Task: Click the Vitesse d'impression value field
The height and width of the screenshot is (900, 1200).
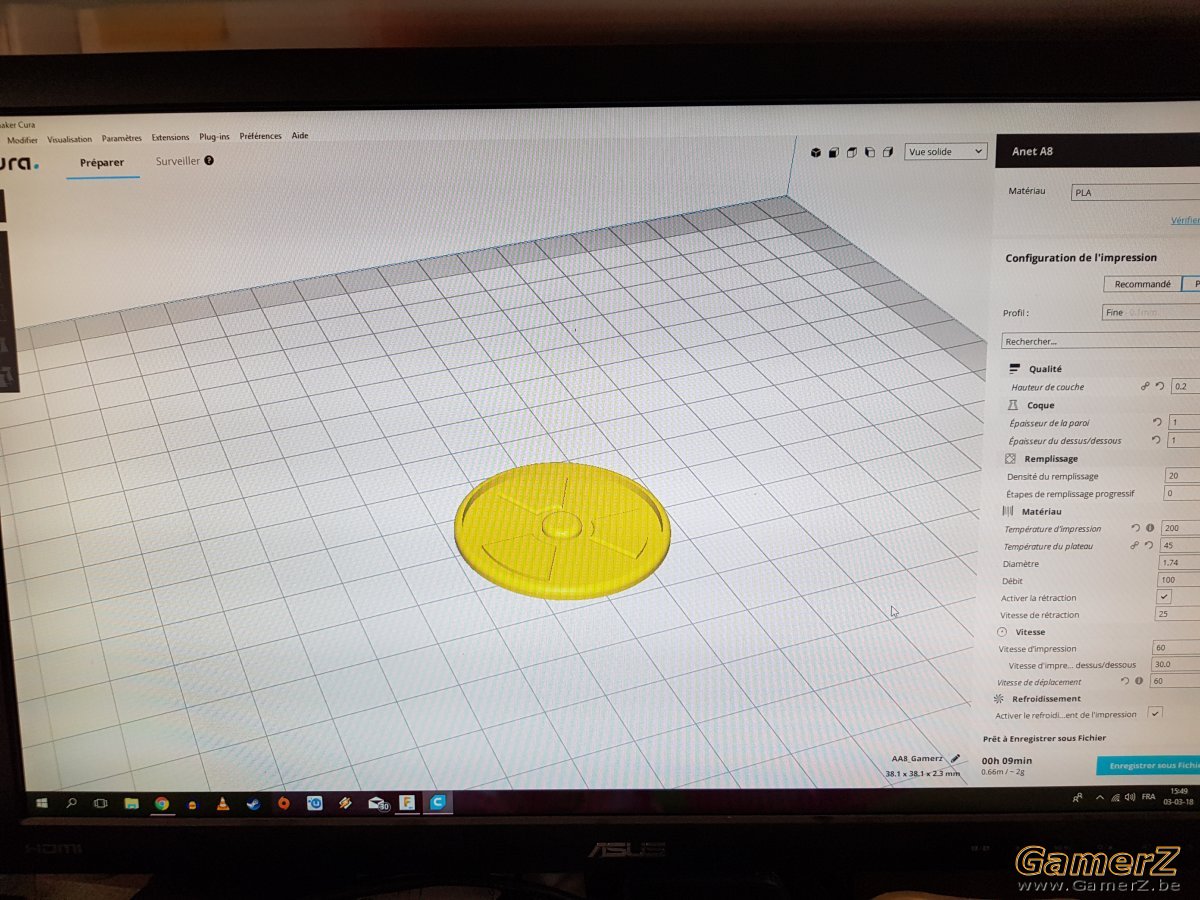Action: 1176,648
